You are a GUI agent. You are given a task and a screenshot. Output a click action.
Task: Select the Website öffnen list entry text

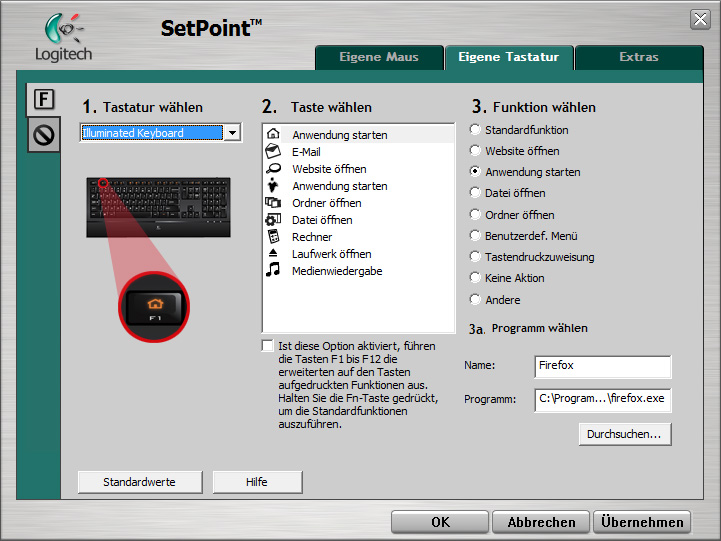(329, 169)
